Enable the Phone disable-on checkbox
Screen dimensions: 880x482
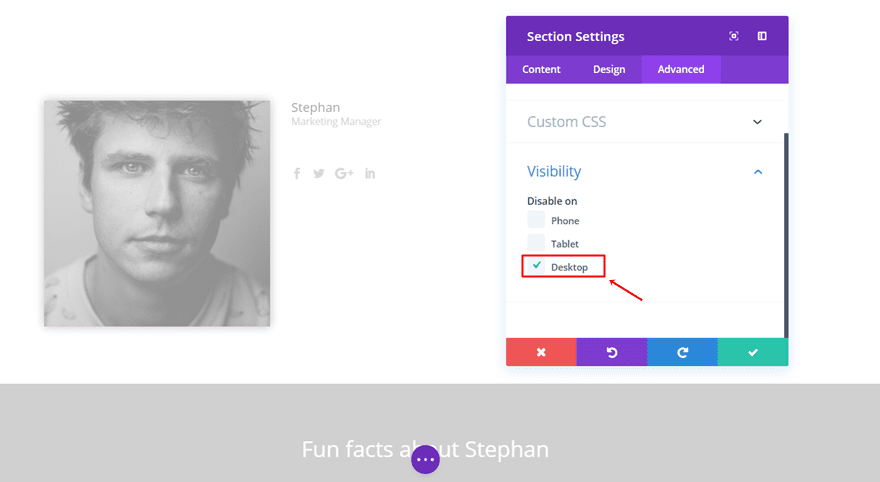(x=537, y=220)
